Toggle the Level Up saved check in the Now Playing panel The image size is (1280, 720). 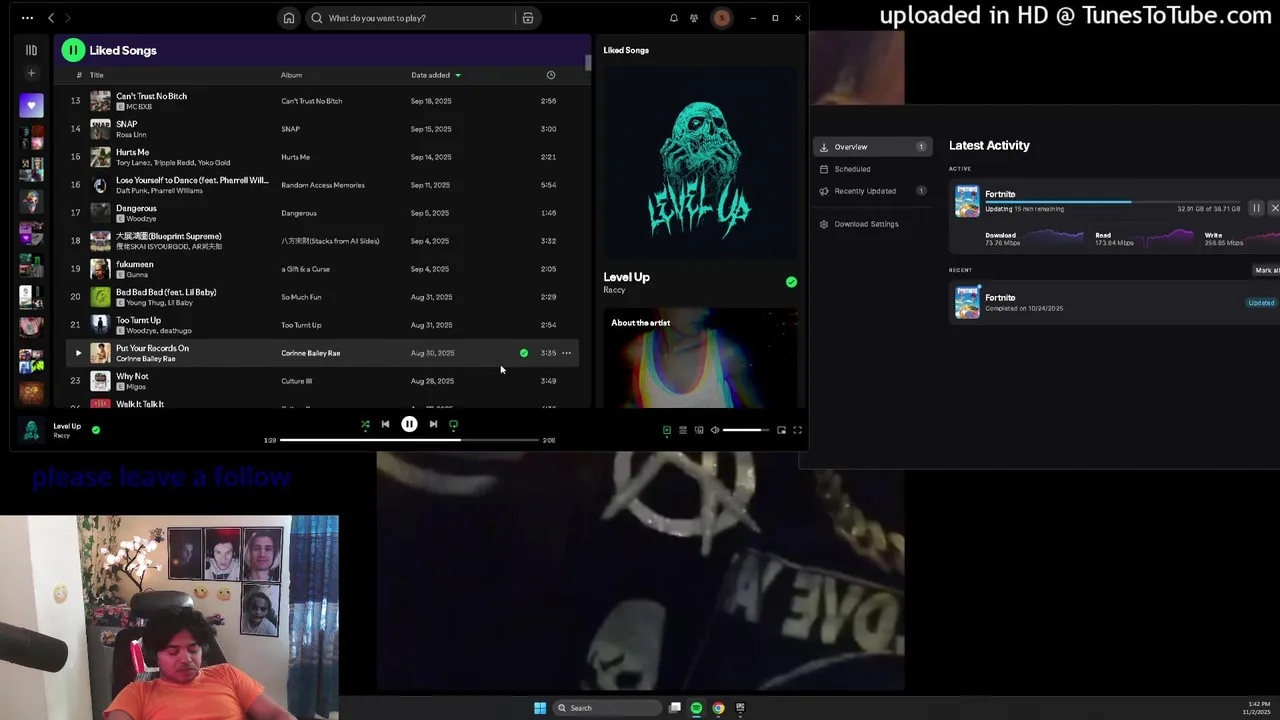coord(791,282)
